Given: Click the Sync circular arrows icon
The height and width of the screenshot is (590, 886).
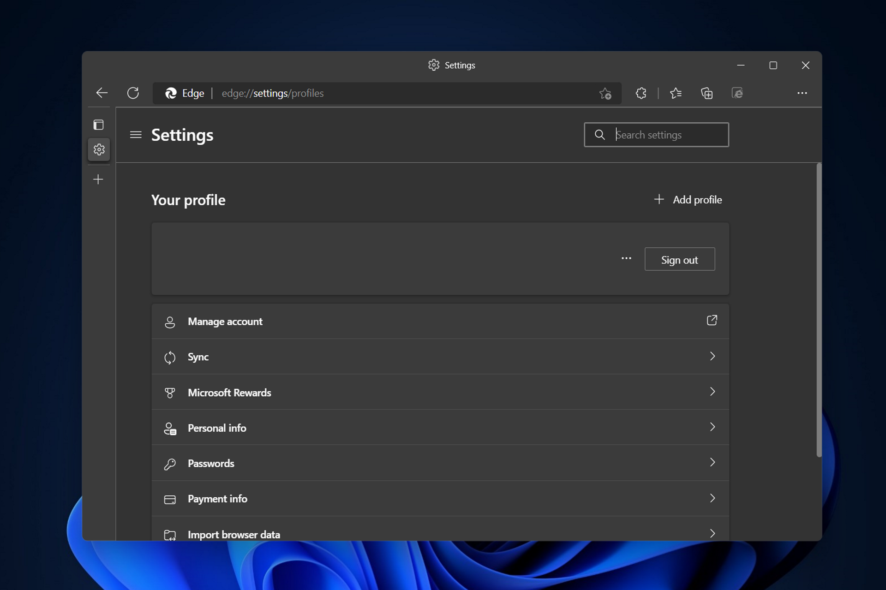Looking at the screenshot, I should (x=170, y=357).
